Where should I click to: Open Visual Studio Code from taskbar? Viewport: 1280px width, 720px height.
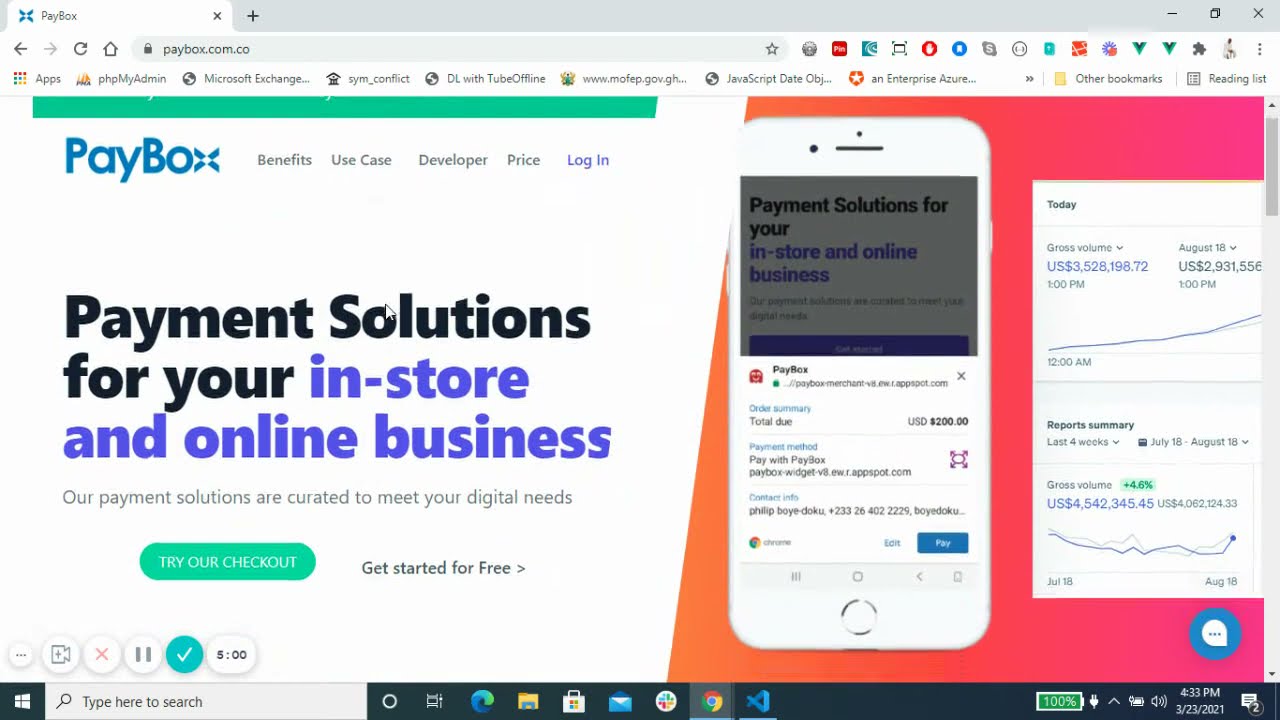tap(758, 701)
